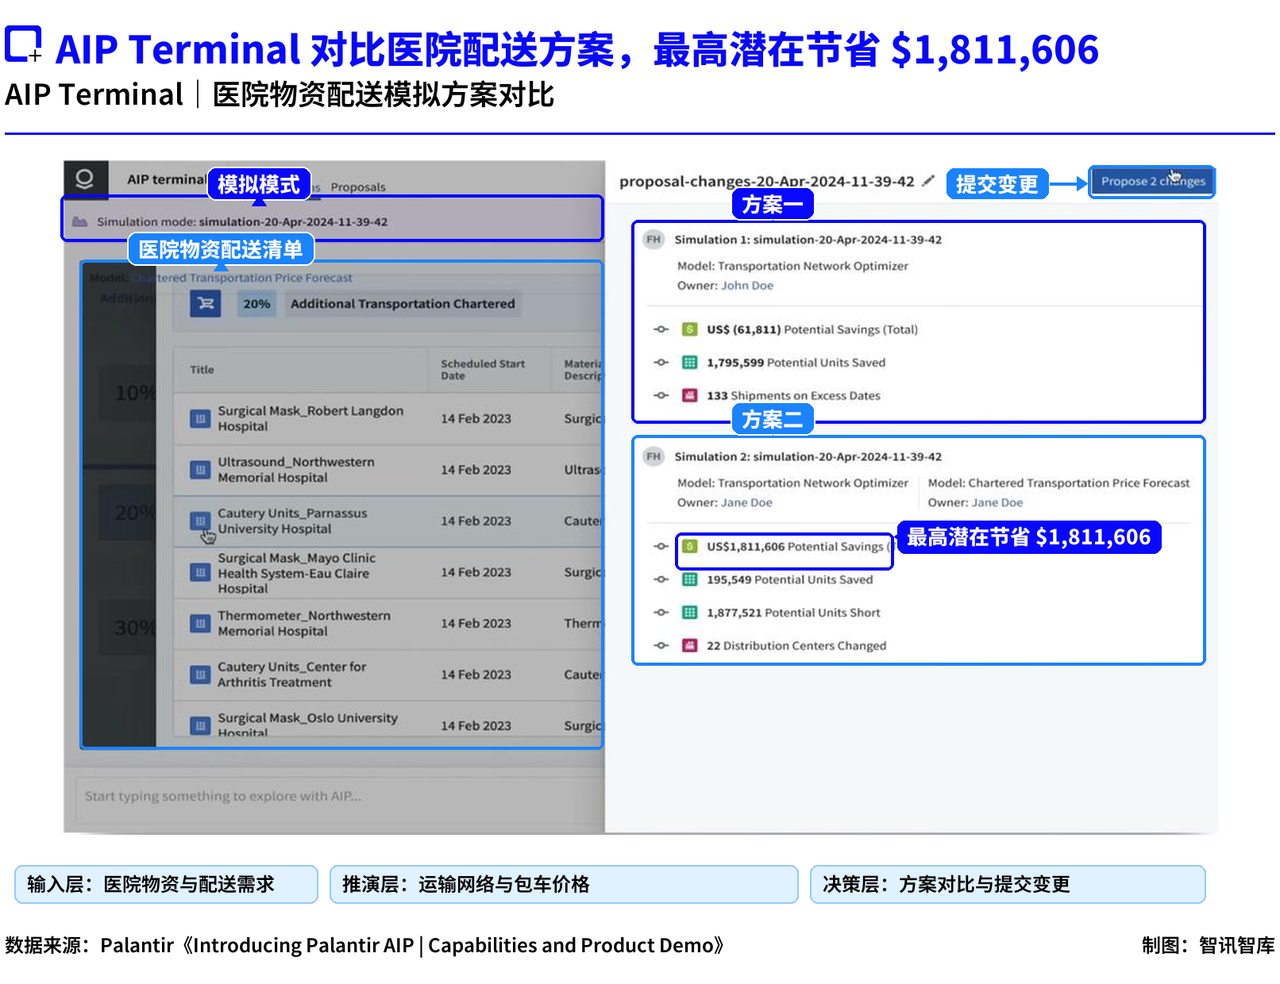Screen dimensions: 1280x984
Task: Click the Surgical Mask_Robert Langdon Hospital row icon
Action: tap(200, 418)
